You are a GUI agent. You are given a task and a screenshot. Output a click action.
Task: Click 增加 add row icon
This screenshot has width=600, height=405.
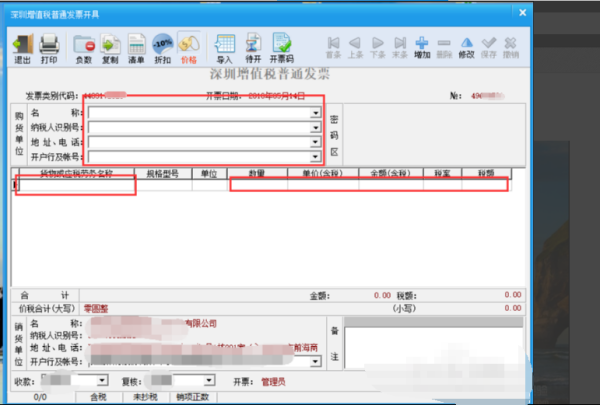(422, 48)
